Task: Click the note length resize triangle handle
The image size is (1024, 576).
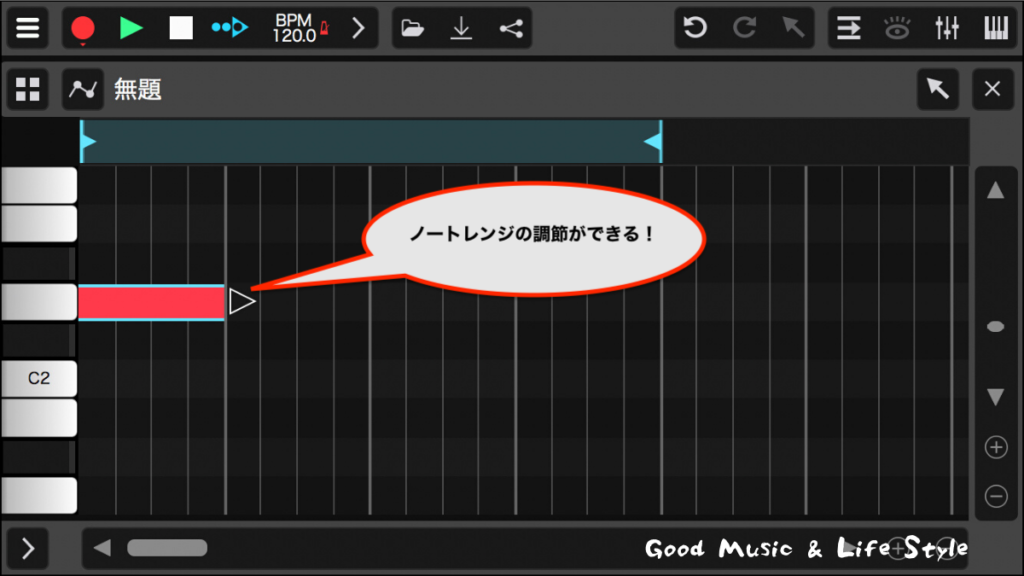Action: click(242, 302)
